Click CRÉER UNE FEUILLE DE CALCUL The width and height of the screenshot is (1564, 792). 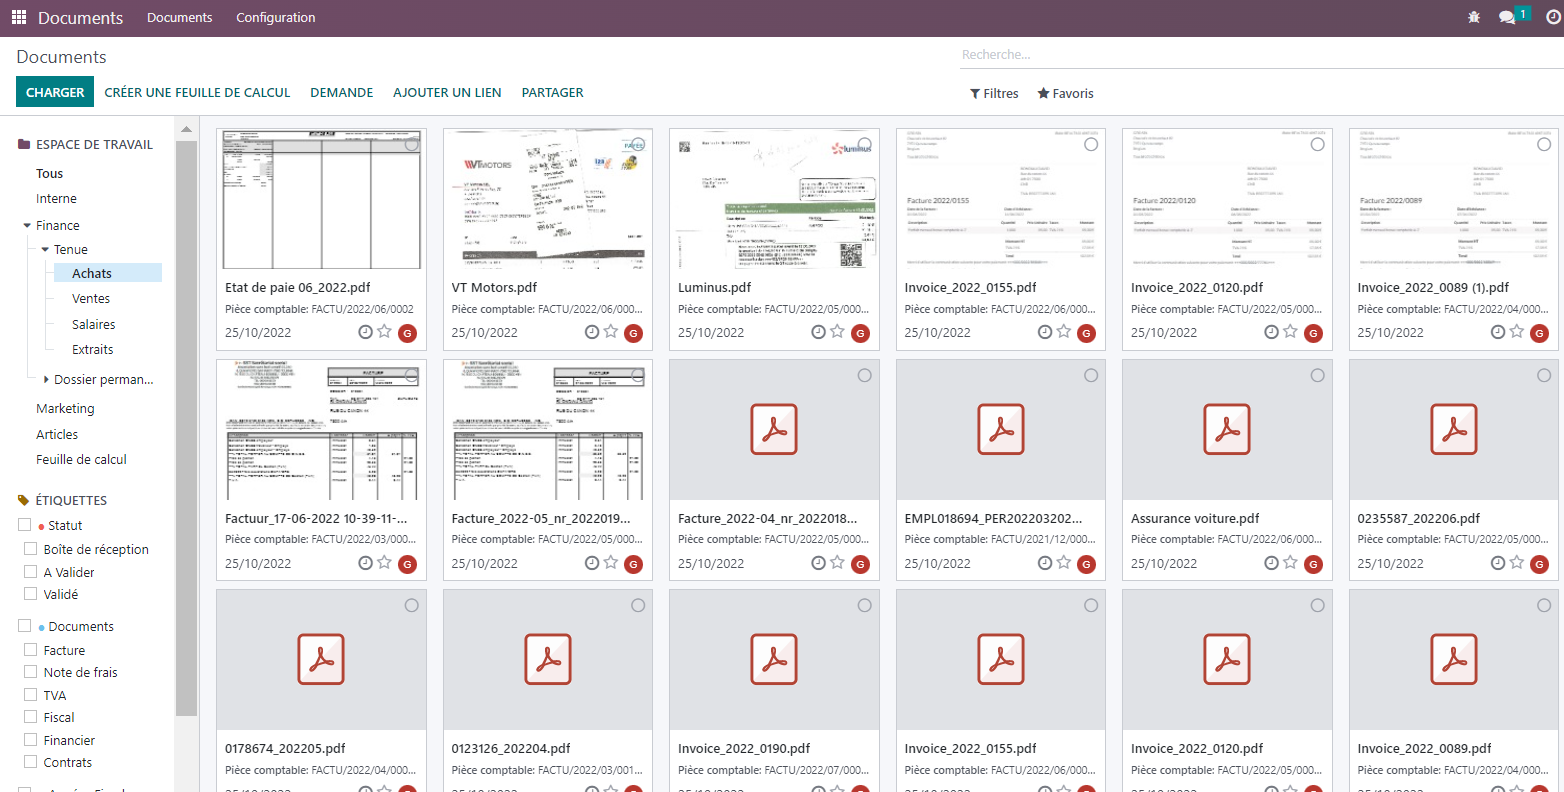point(197,92)
